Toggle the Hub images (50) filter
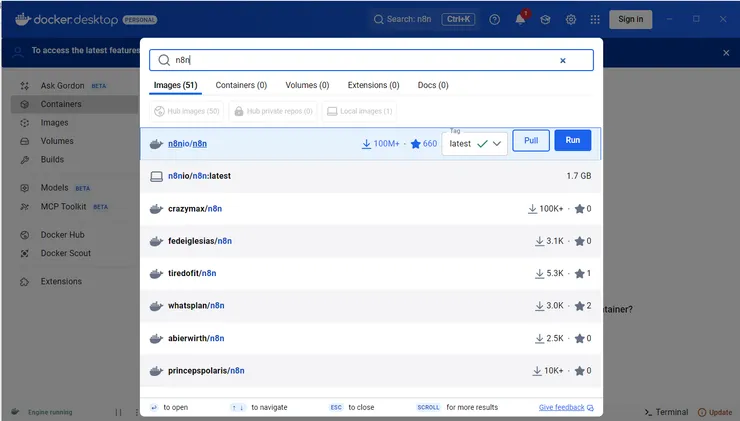Screen dimensions: 740x421 pos(187,111)
